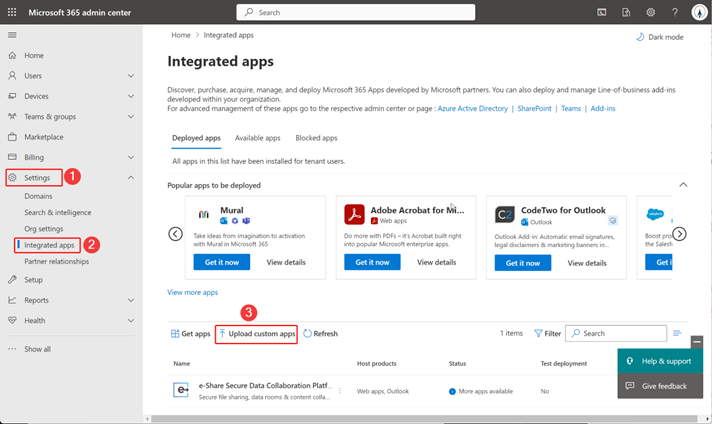Image resolution: width=712 pixels, height=424 pixels.
Task: Select Integrated apps in sidebar
Action: tap(49, 245)
